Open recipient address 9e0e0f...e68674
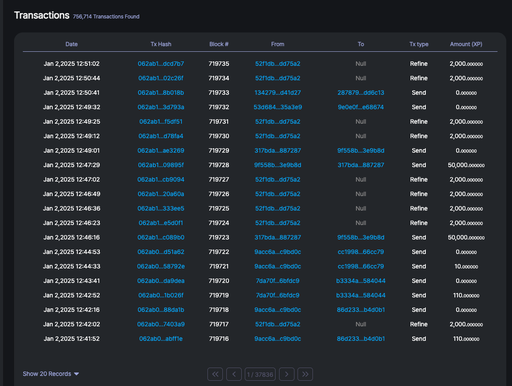This screenshot has width=512, height=386. (x=361, y=107)
